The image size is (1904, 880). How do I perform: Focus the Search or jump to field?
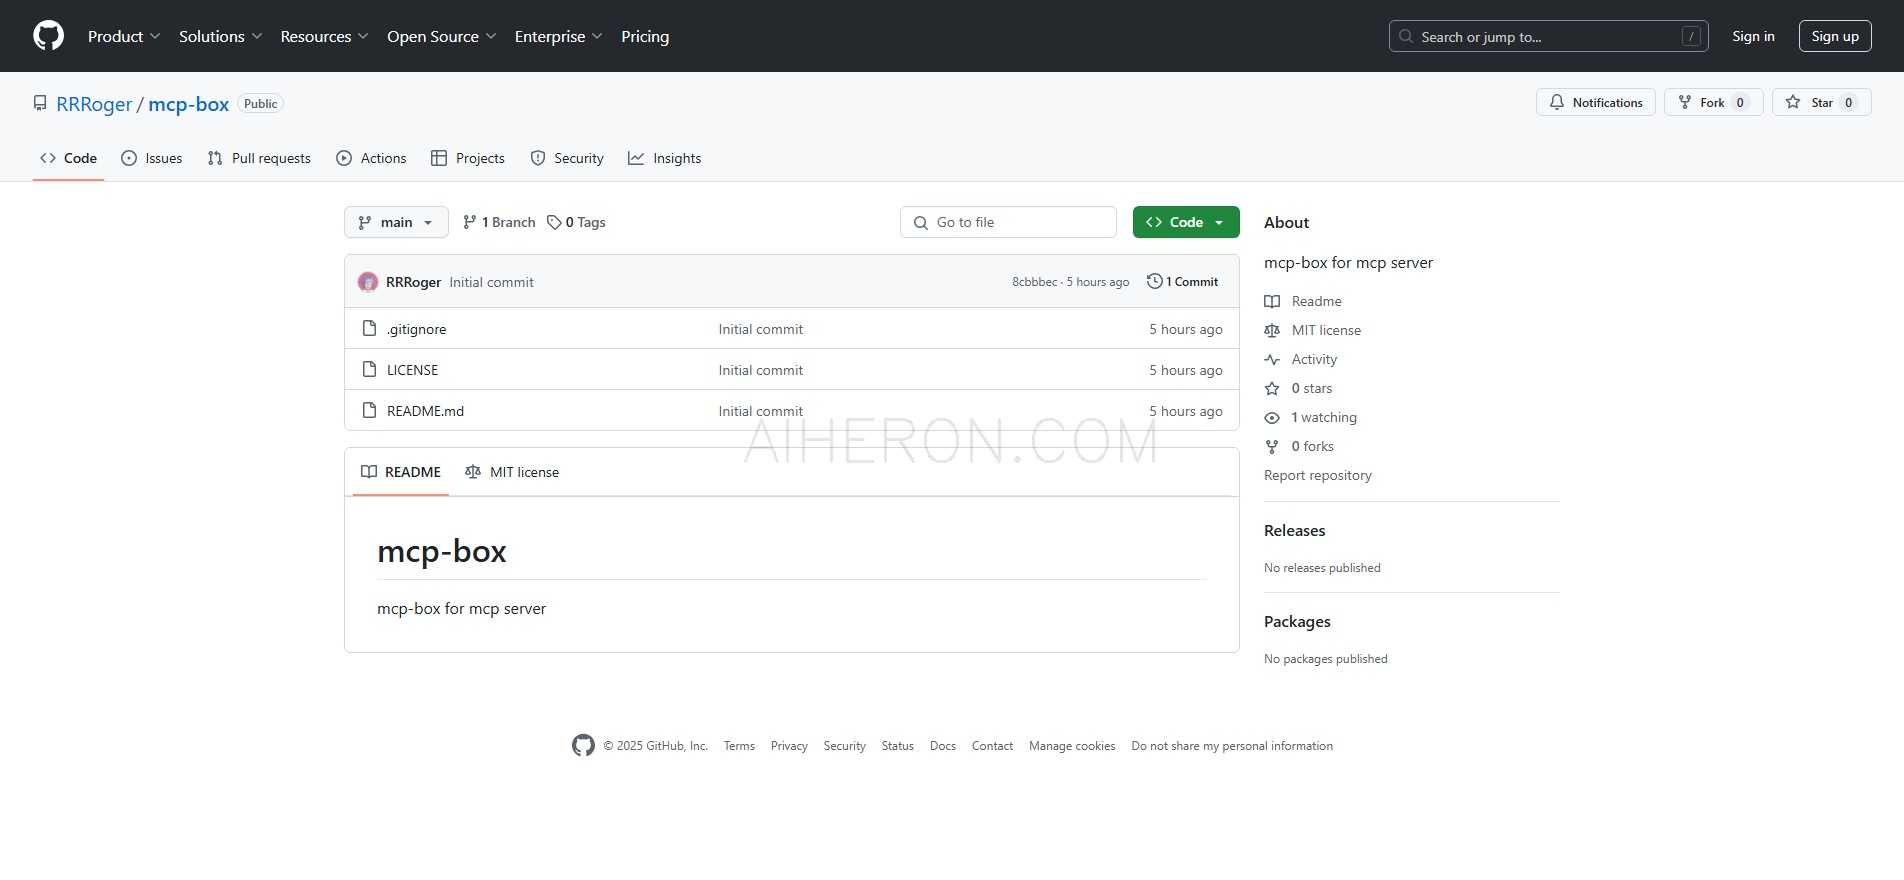pyautogui.click(x=1548, y=36)
